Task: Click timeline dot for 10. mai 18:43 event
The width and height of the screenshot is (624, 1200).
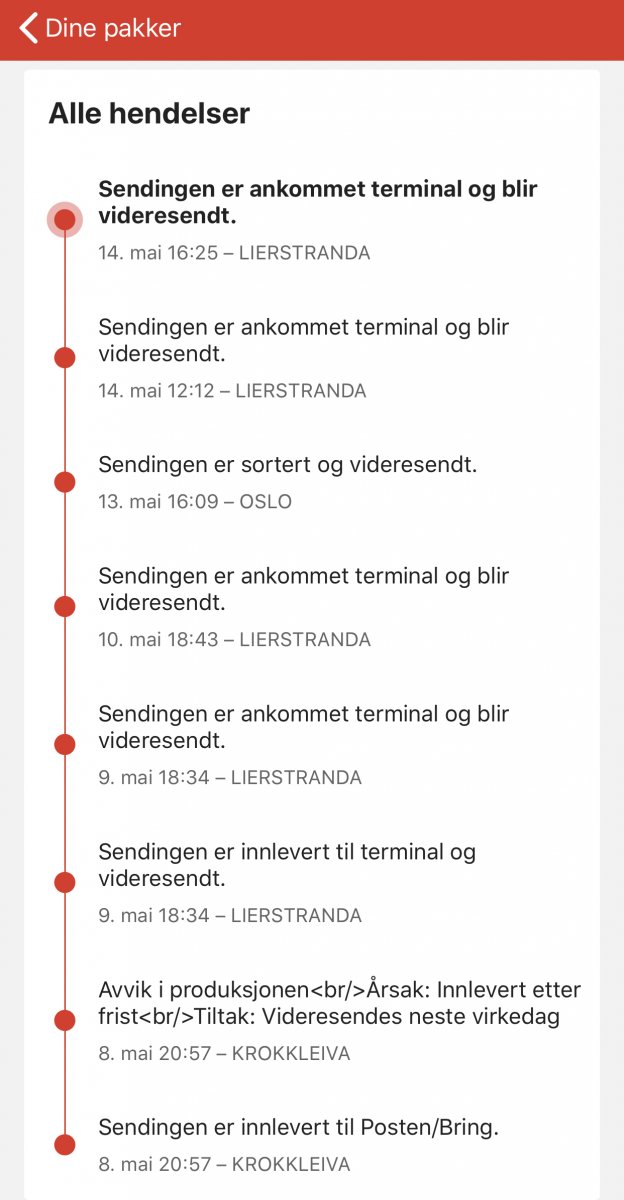Action: 65,606
